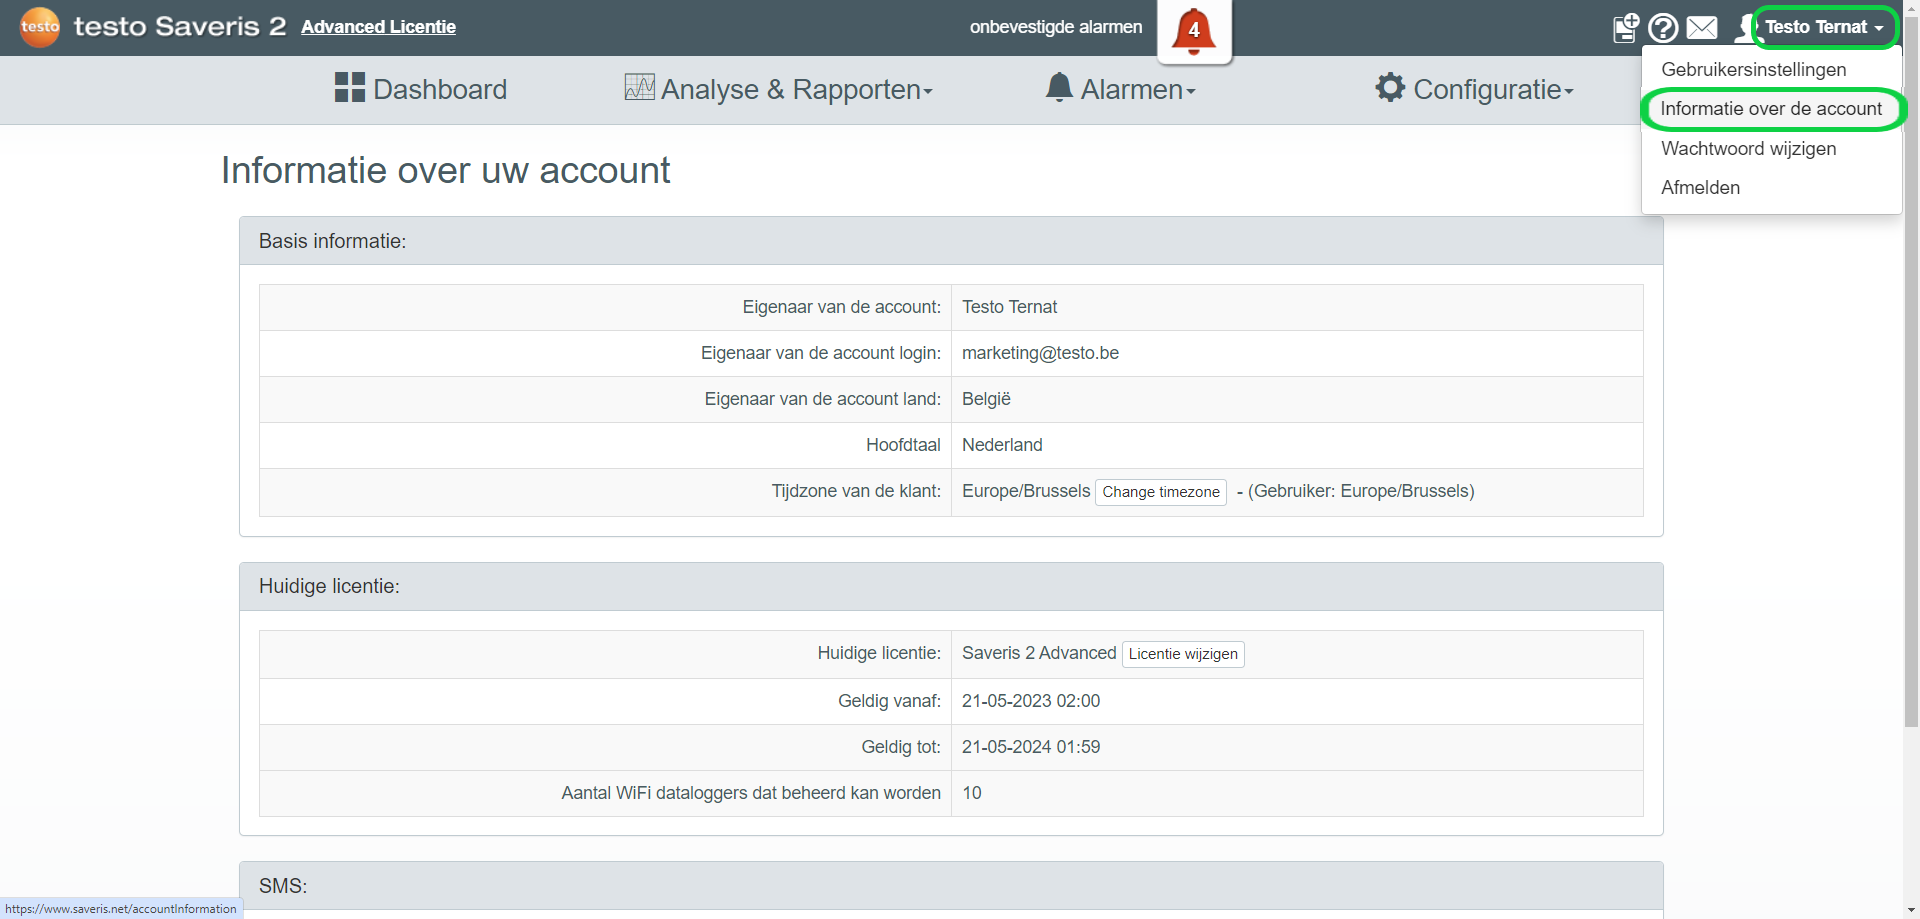Click the Eigenaar van de account land label
The height and width of the screenshot is (919, 1920).
point(823,399)
